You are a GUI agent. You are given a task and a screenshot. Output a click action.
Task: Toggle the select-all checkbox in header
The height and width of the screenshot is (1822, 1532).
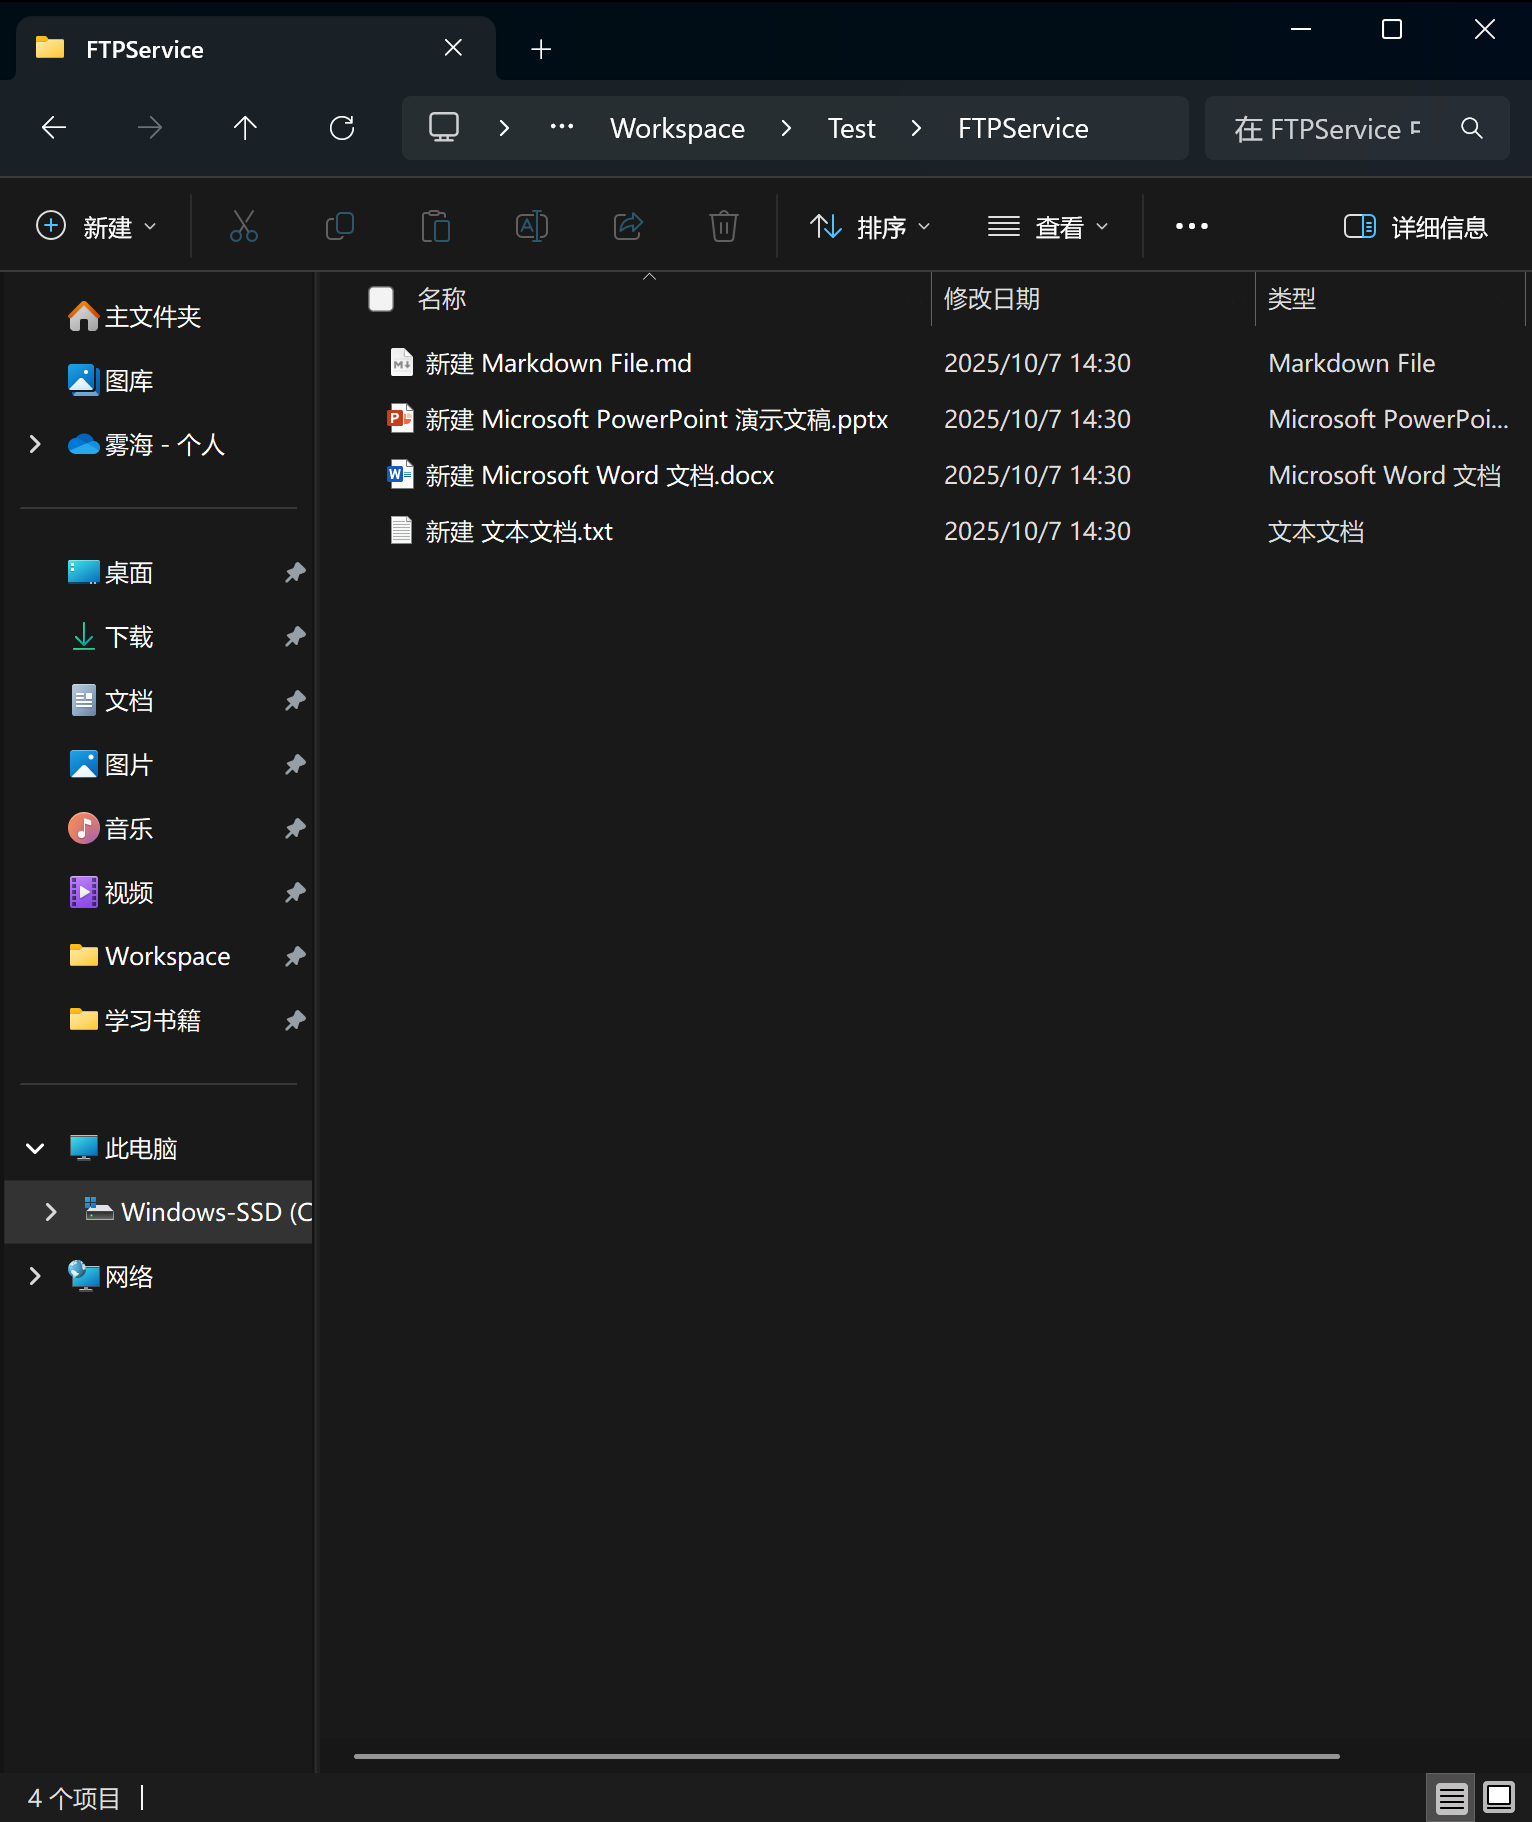[381, 299]
